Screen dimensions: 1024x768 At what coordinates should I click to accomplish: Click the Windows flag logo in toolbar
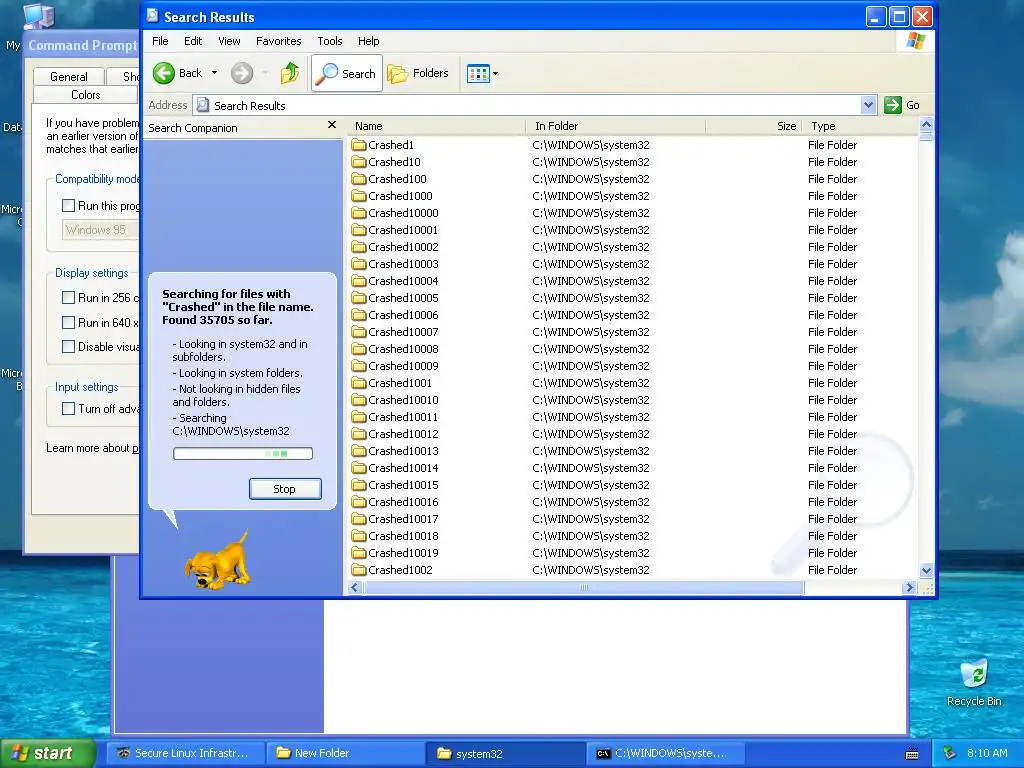916,41
